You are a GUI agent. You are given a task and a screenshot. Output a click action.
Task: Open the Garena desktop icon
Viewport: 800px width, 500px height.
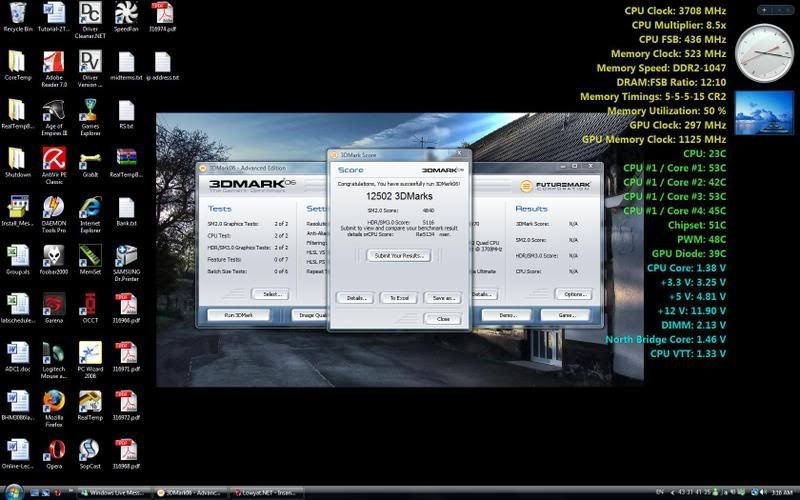click(x=54, y=305)
